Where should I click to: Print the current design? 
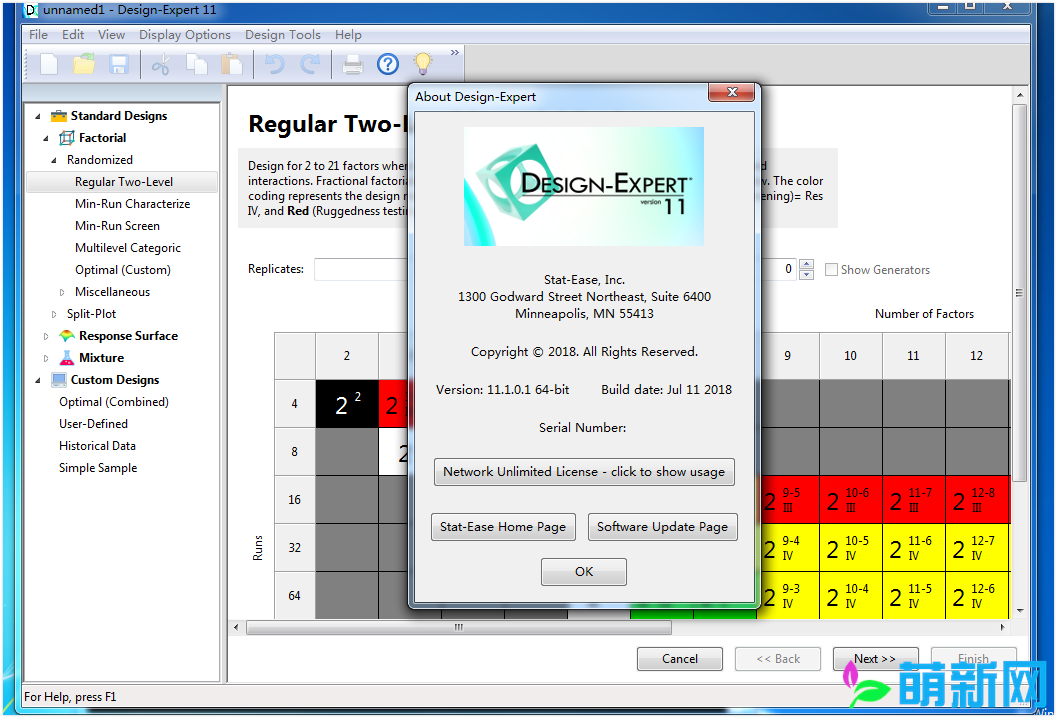(x=355, y=64)
